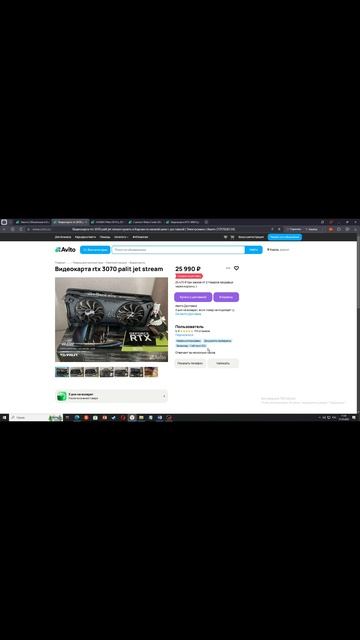Open the all categories dropdown button

tap(95, 250)
